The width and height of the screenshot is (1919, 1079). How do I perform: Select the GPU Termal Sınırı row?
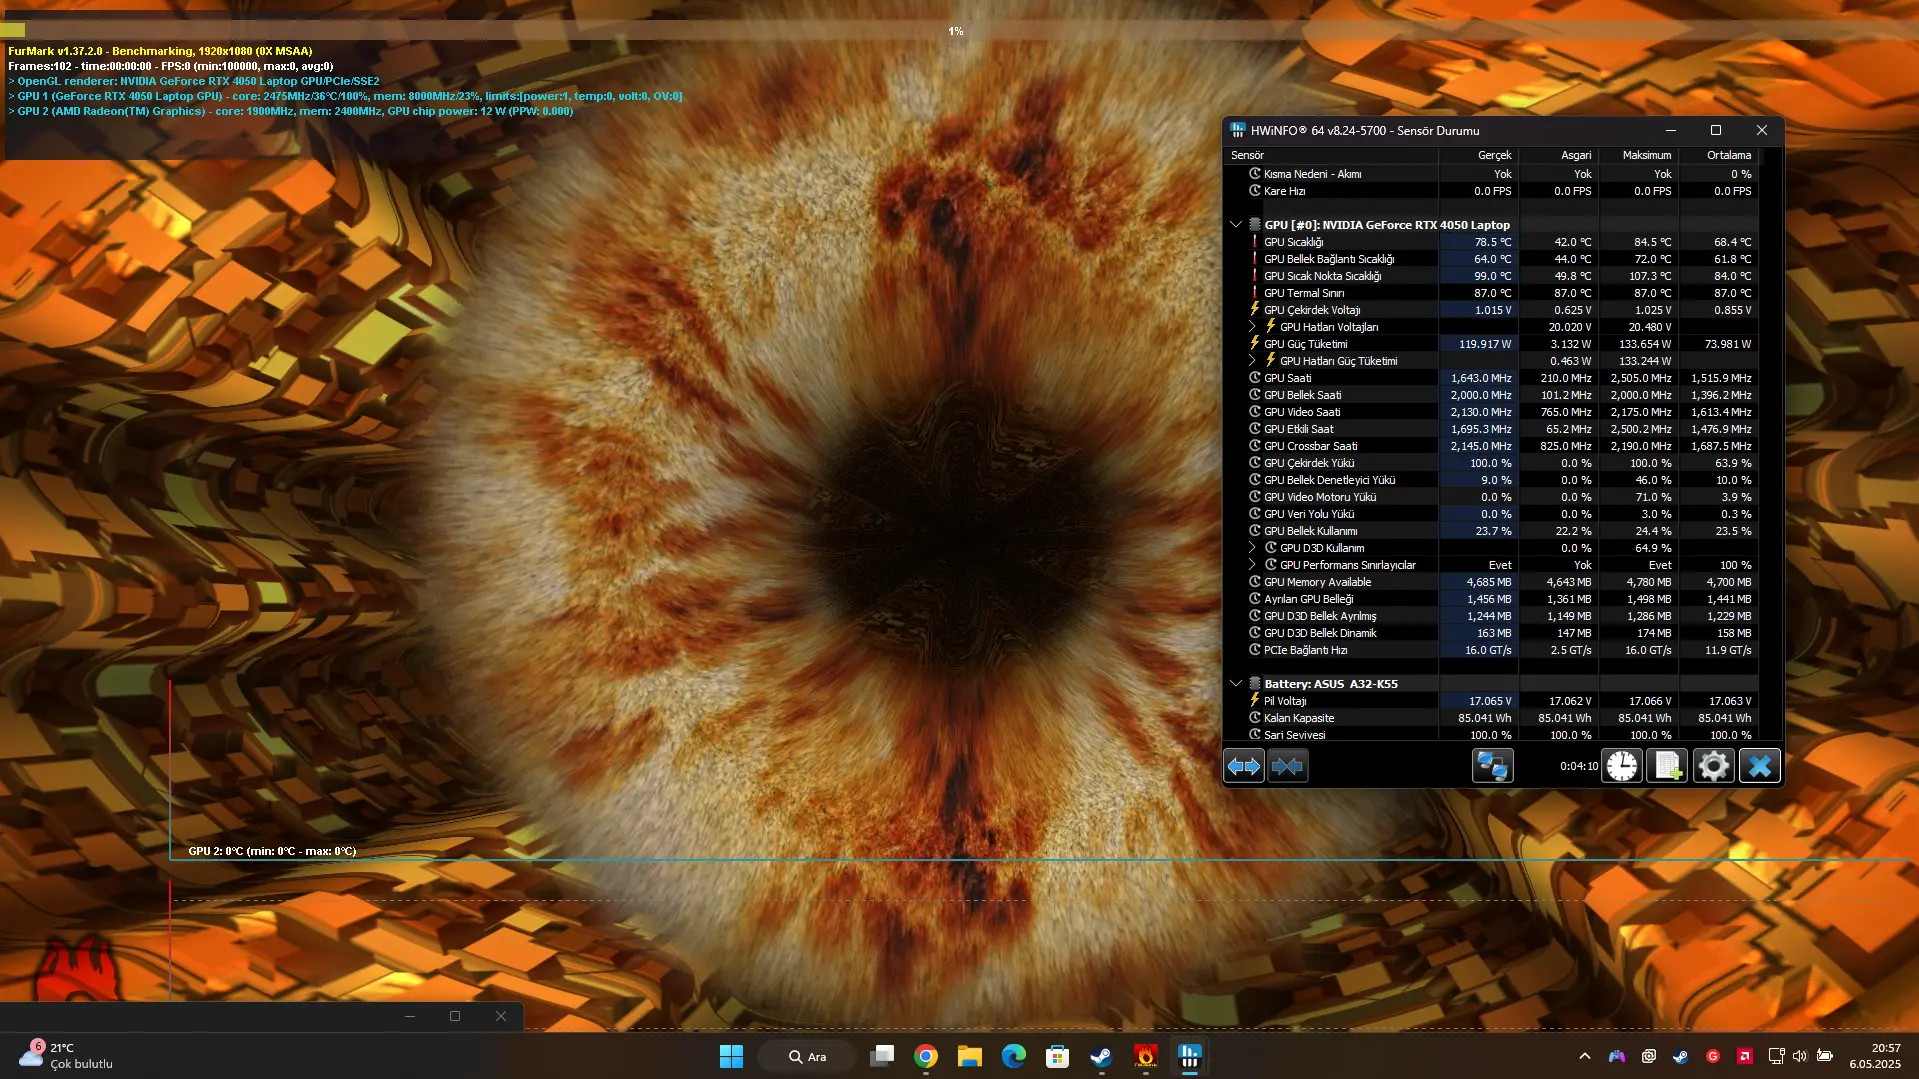(1491, 293)
